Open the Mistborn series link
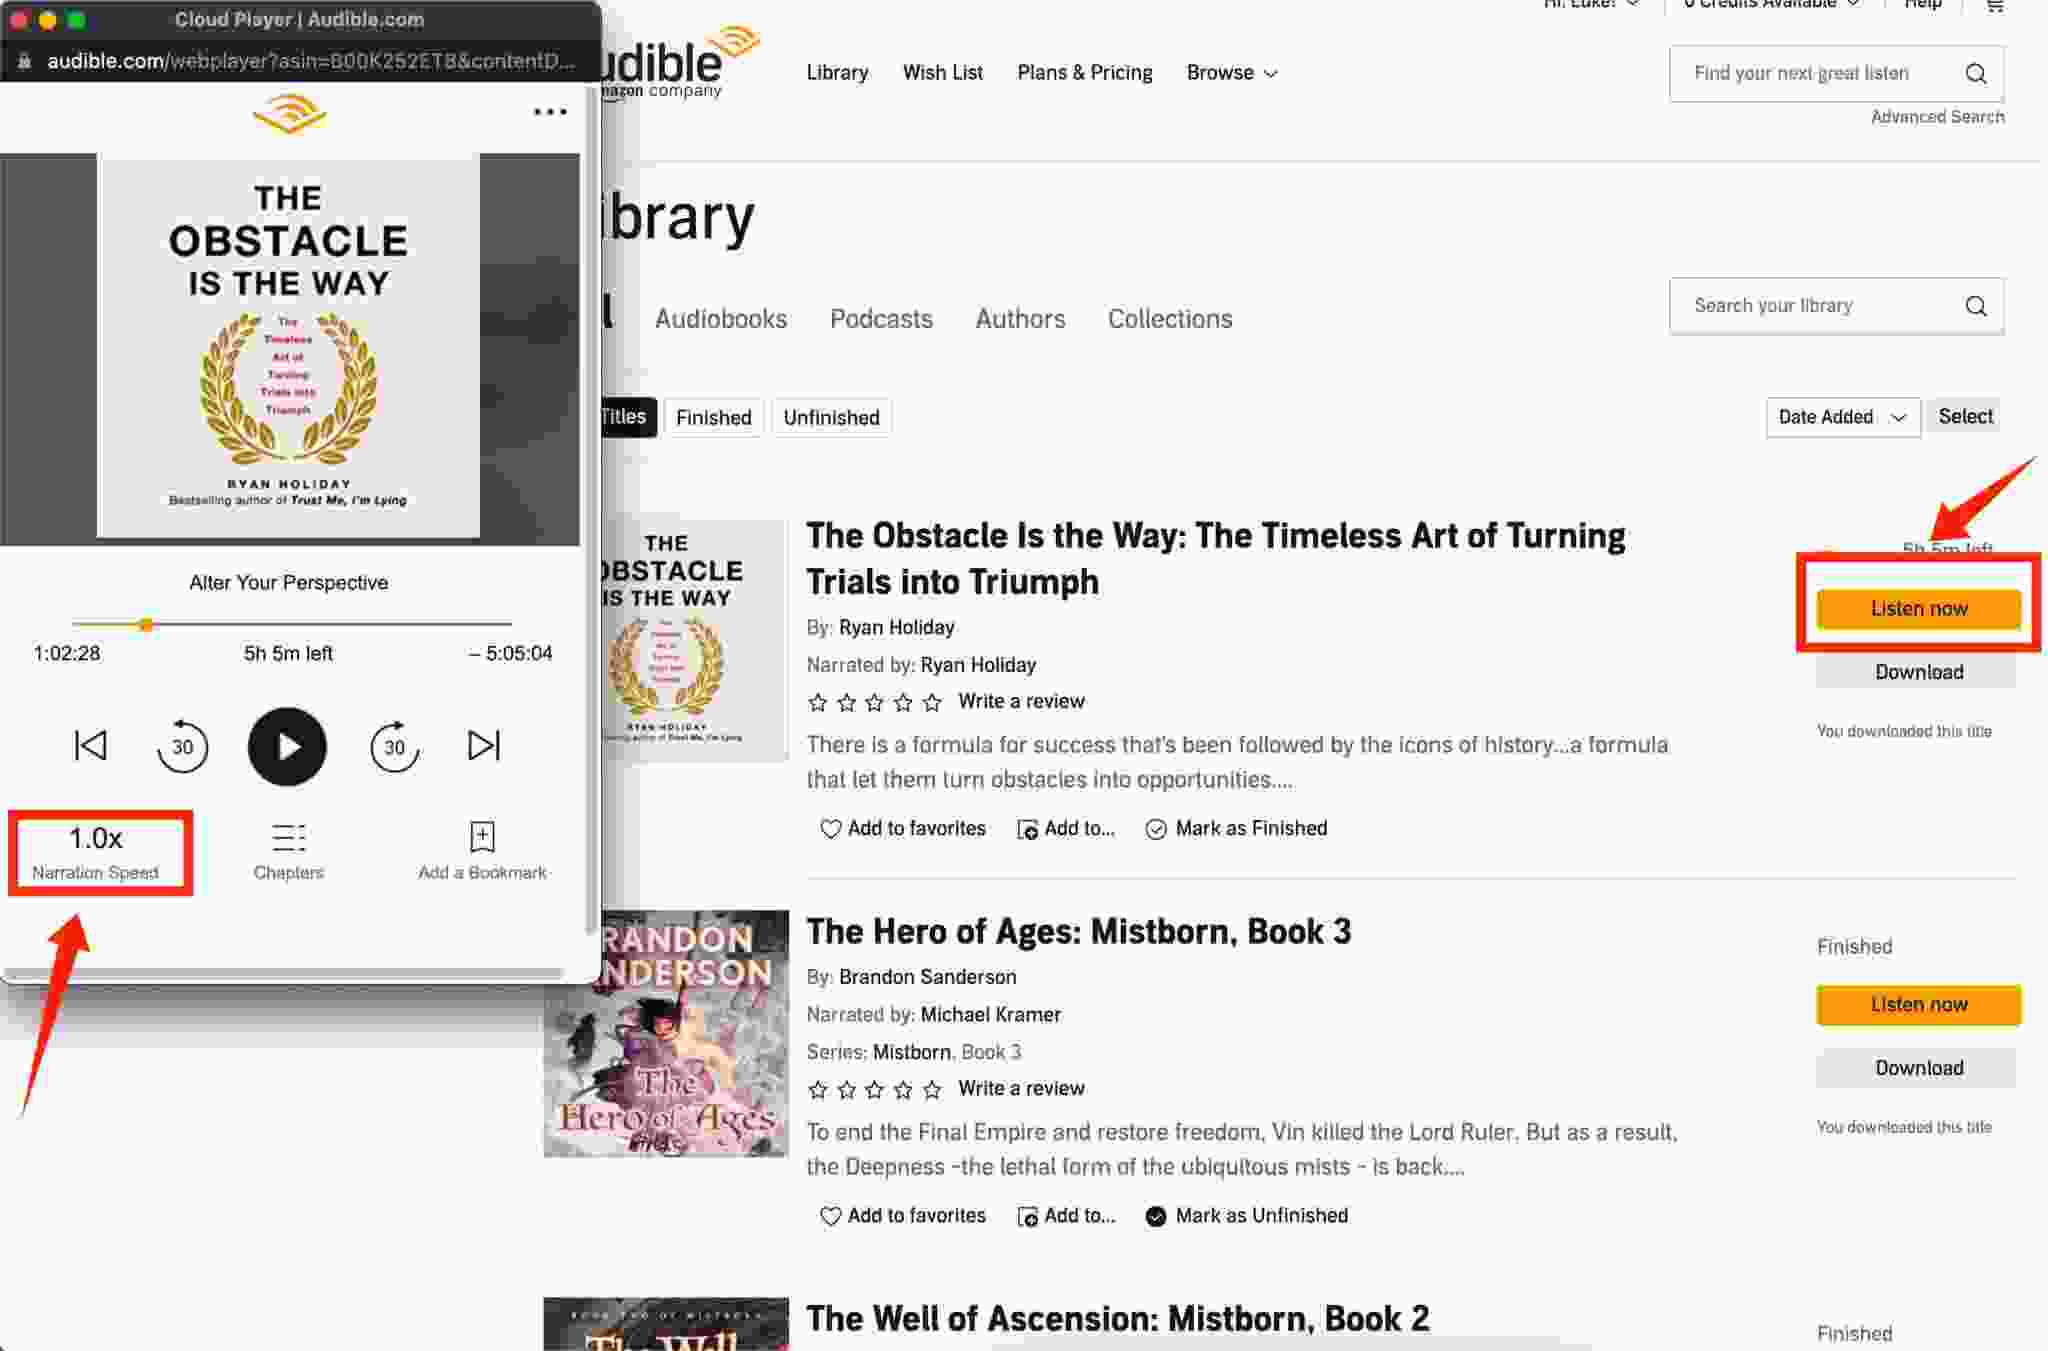The height and width of the screenshot is (1351, 2048). [x=911, y=1052]
